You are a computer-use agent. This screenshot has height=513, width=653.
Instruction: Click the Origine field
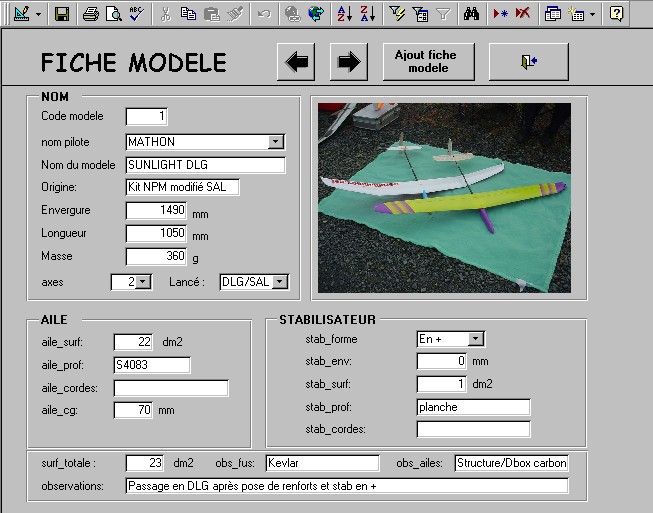[182, 187]
